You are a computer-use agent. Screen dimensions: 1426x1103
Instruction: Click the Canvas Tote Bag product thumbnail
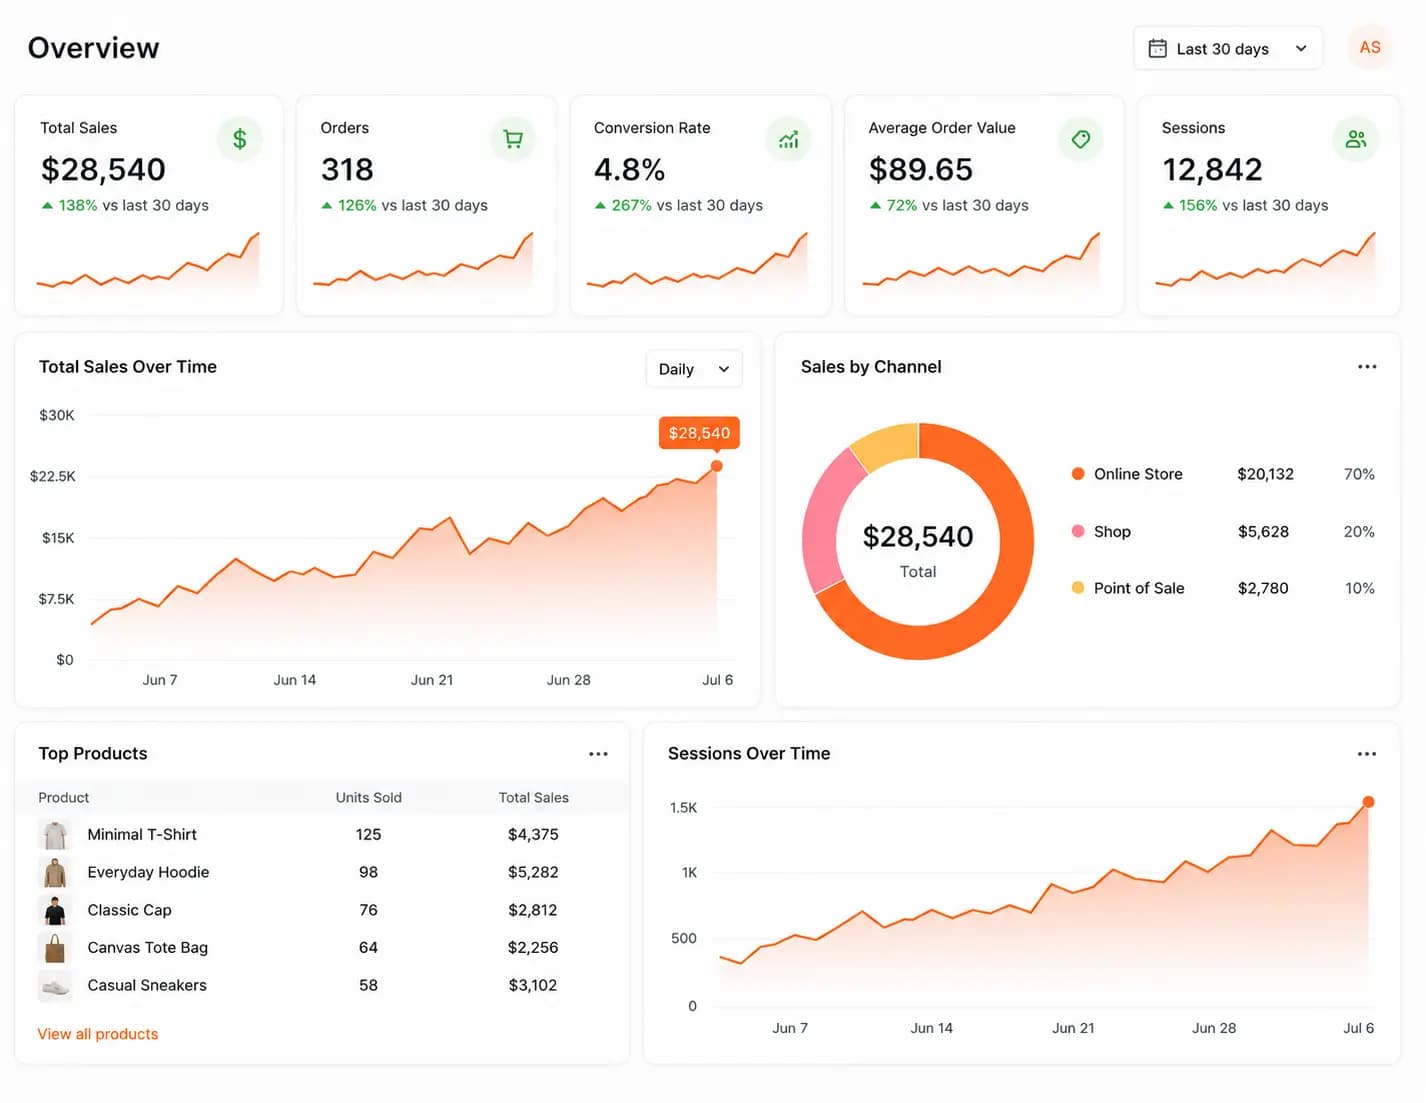[x=55, y=947]
